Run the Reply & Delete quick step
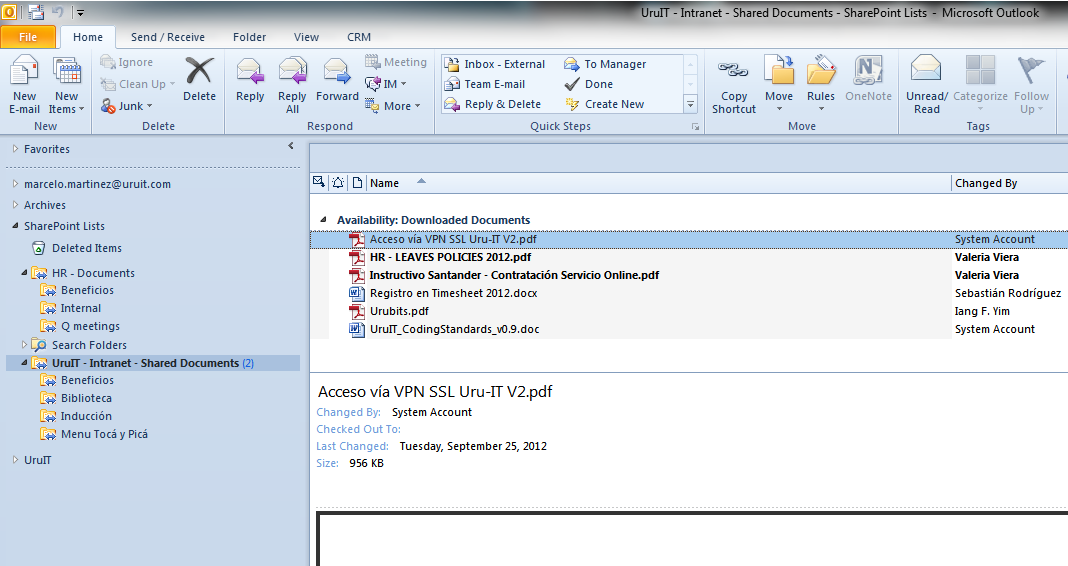The width and height of the screenshot is (1068, 566). [492, 104]
